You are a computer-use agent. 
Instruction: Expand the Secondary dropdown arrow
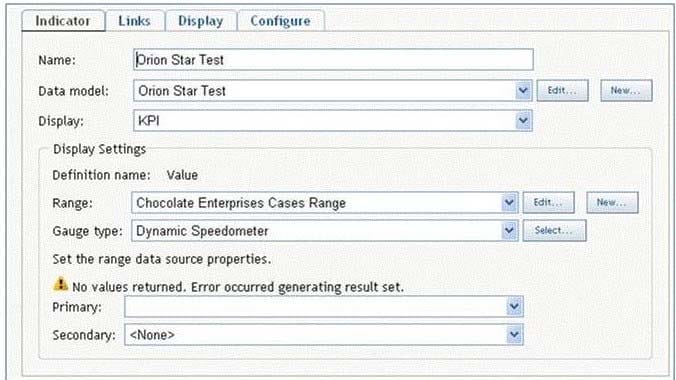514,335
